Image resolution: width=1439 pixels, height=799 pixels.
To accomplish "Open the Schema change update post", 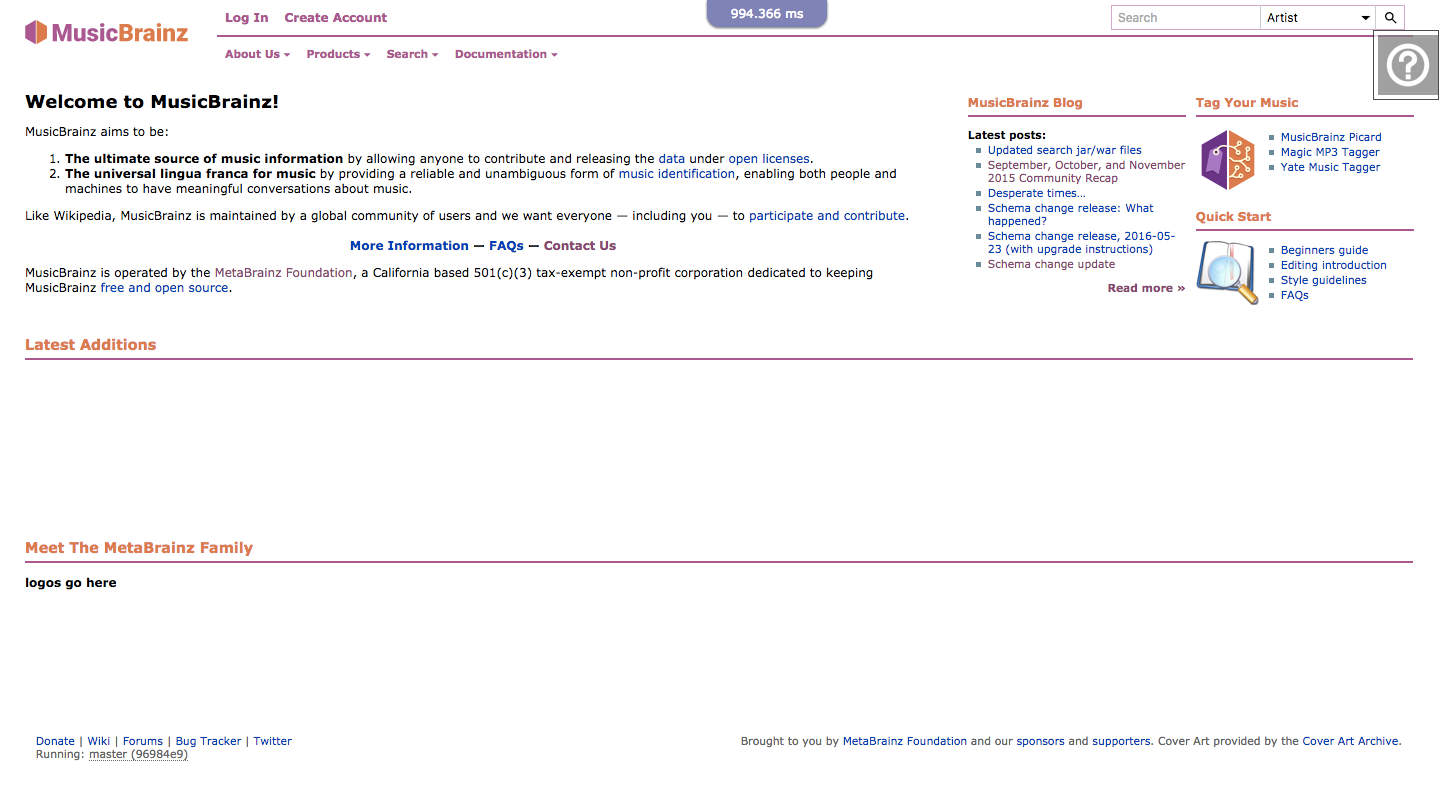I will (x=1051, y=264).
